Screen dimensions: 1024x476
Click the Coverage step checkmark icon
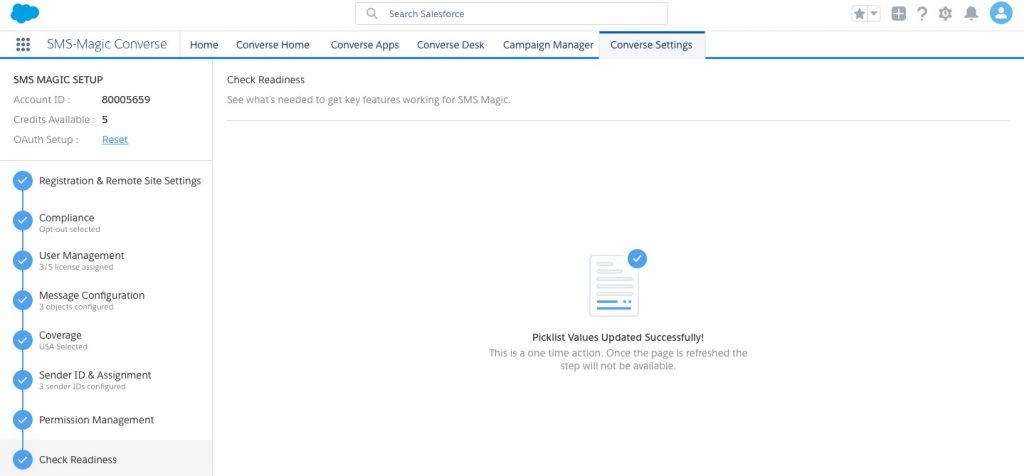[23, 340]
